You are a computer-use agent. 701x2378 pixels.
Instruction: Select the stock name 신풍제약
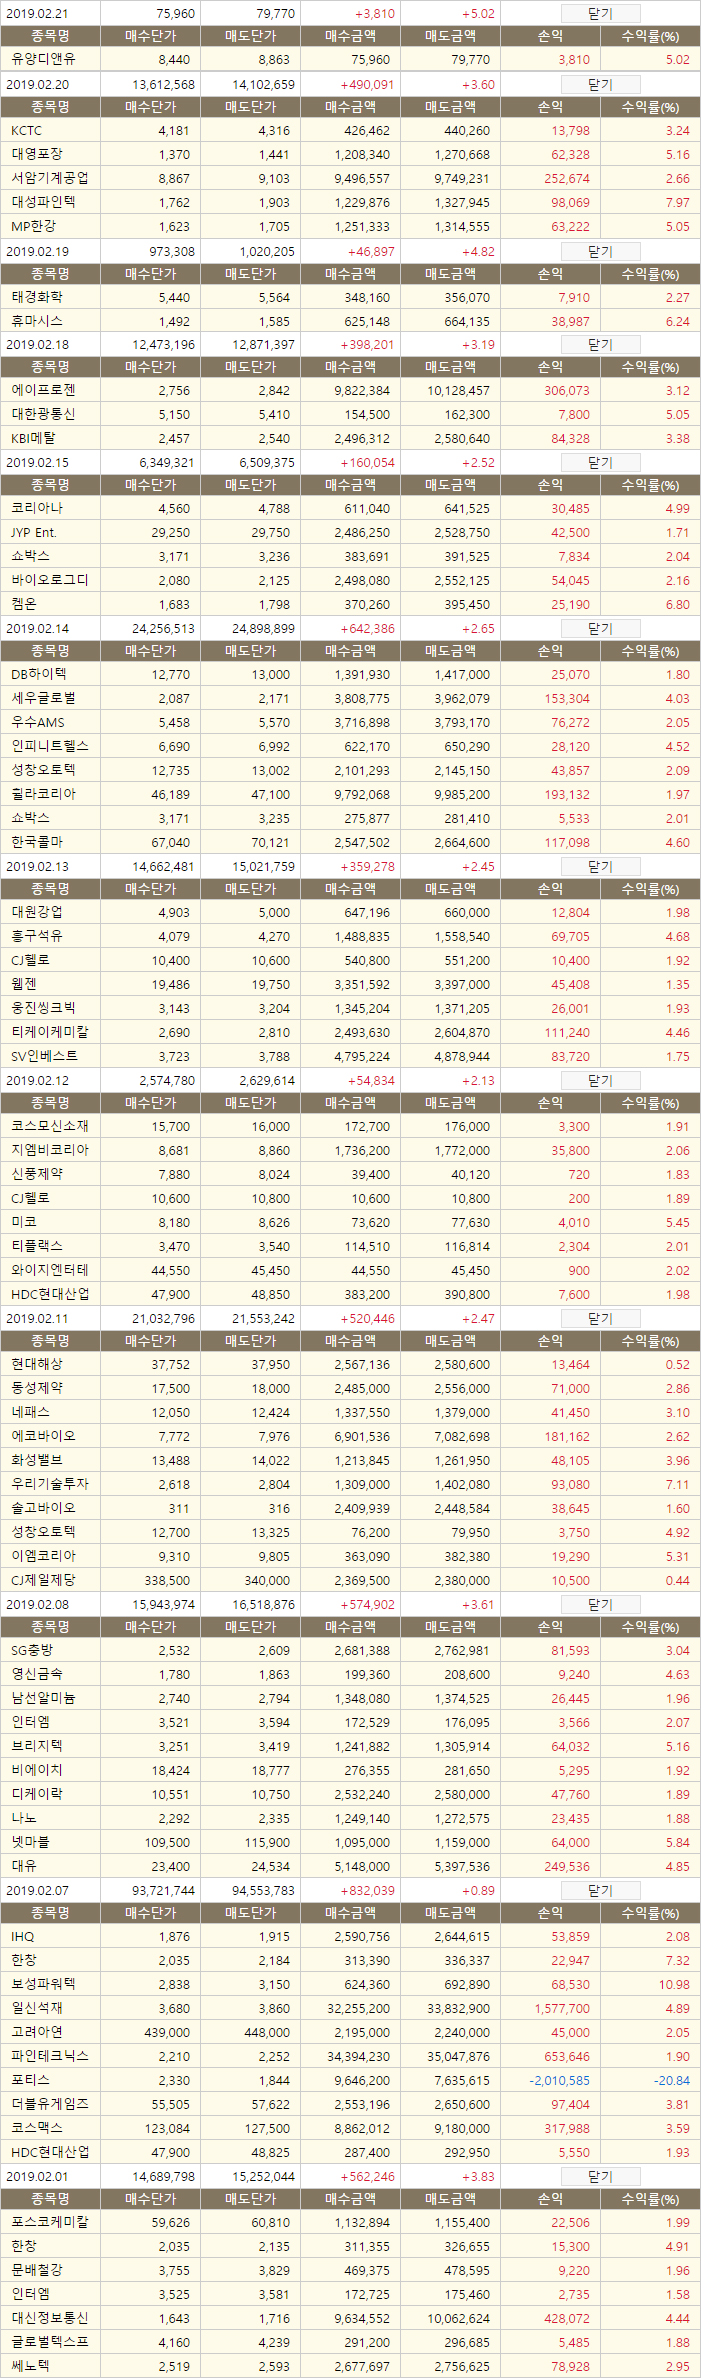coord(37,1175)
